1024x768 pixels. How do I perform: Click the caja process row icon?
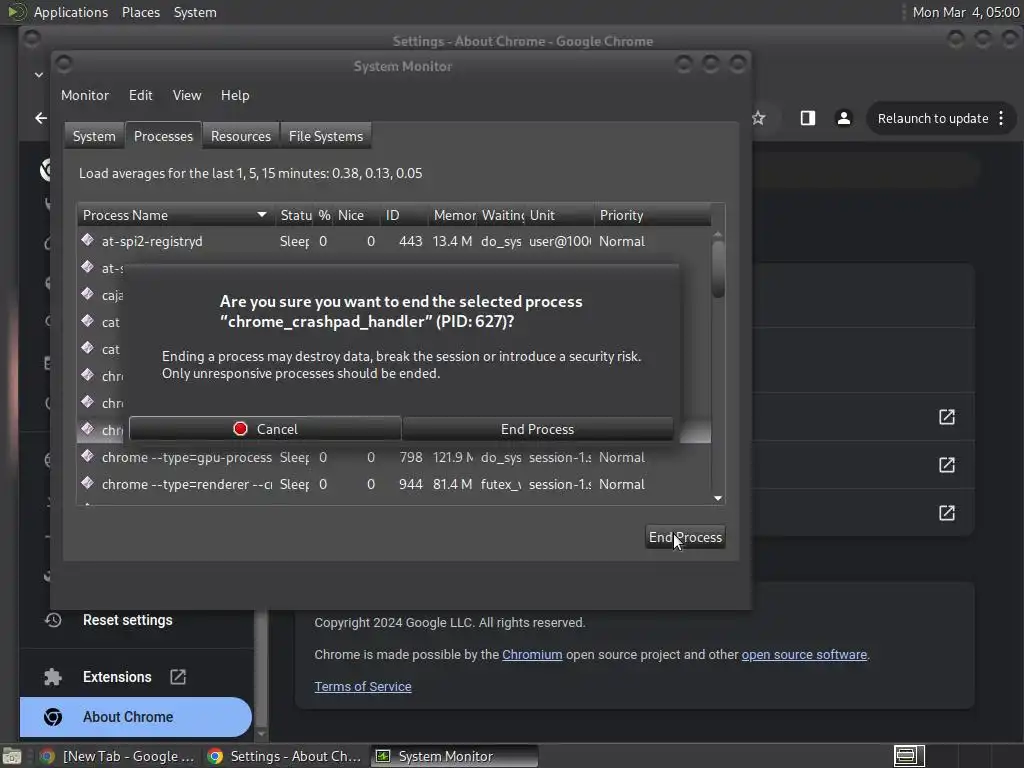pos(88,294)
